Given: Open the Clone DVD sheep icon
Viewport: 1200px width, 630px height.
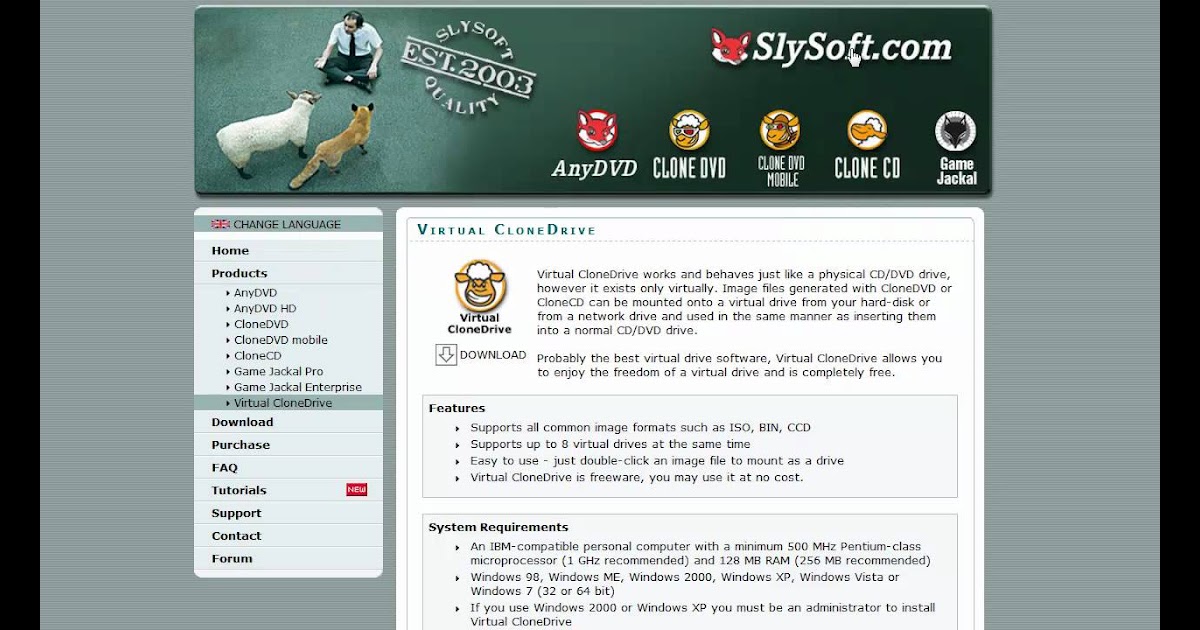Looking at the screenshot, I should pos(689,131).
